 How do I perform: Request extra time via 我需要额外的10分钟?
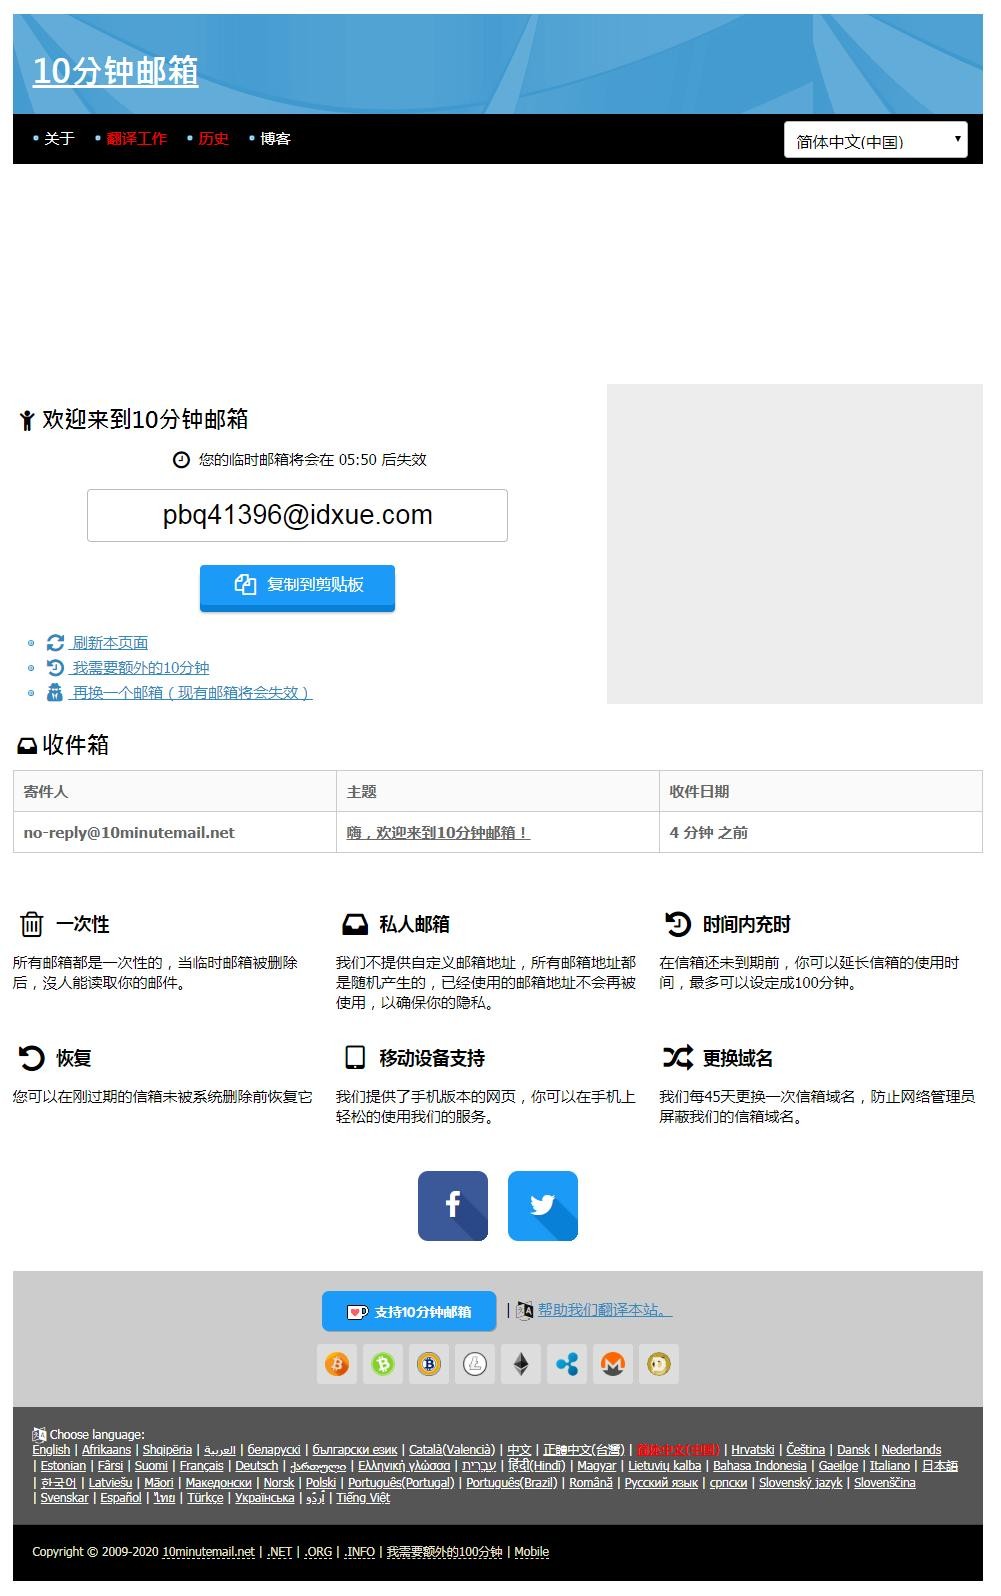tap(140, 668)
